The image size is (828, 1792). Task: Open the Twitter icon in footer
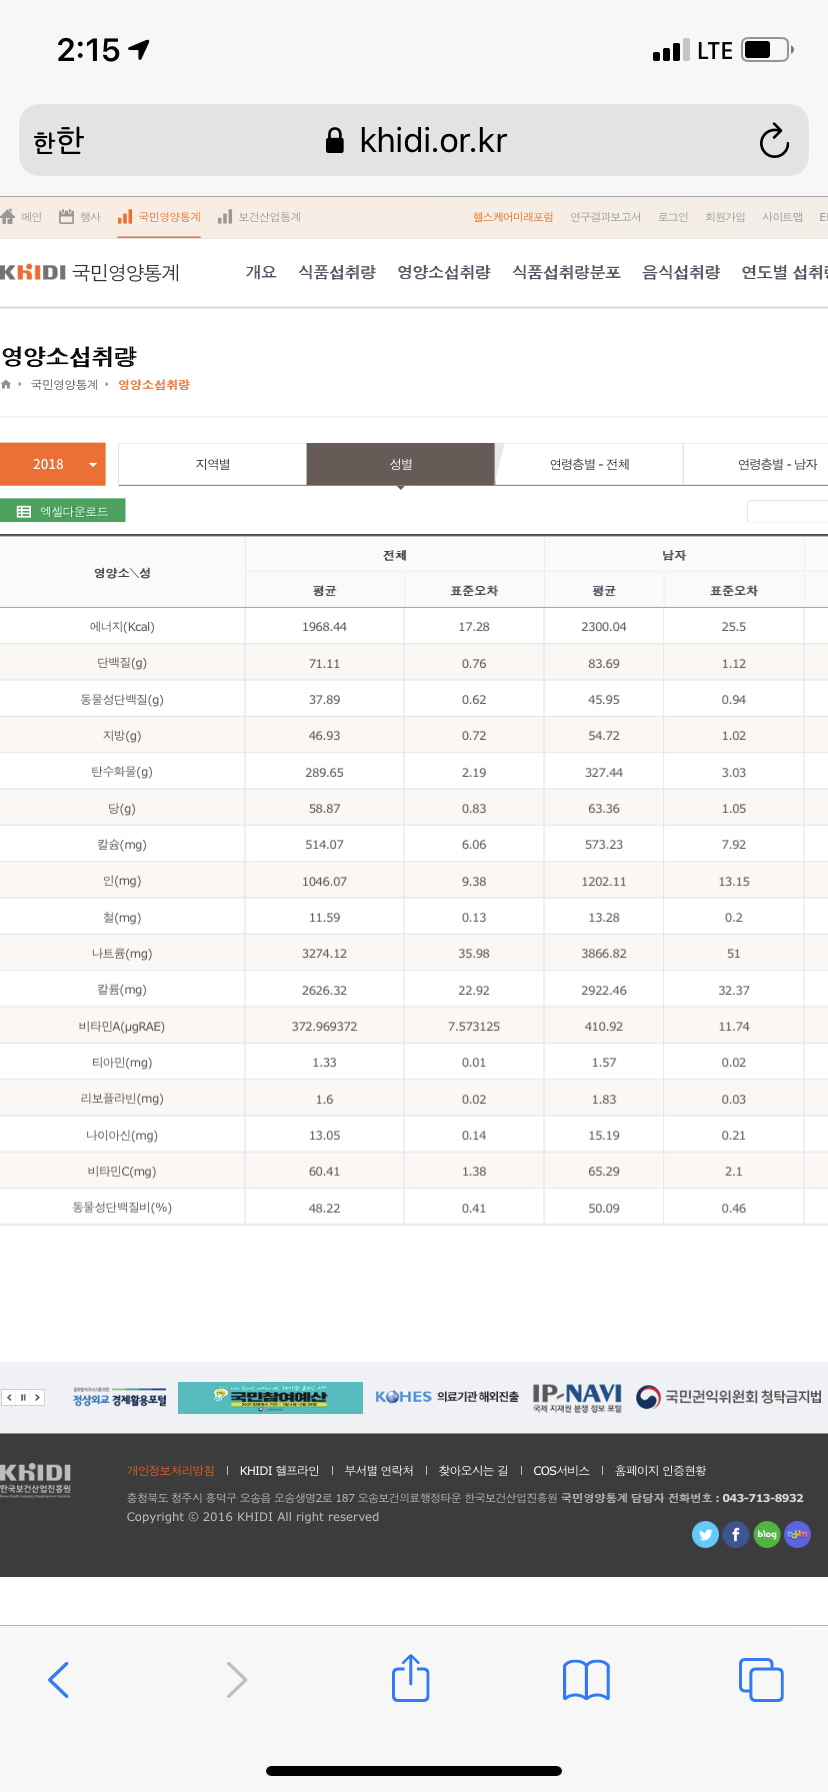tap(705, 1534)
